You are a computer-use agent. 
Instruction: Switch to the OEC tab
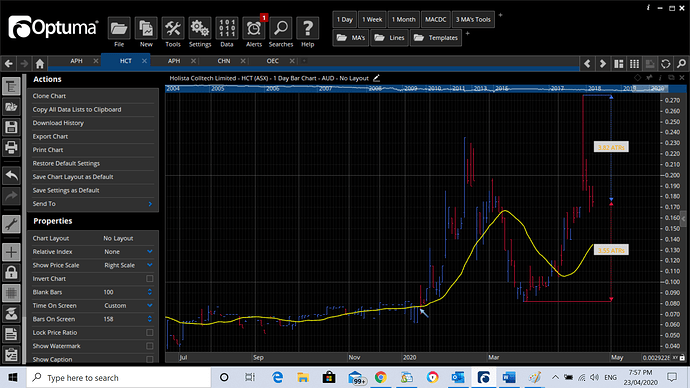pos(272,61)
